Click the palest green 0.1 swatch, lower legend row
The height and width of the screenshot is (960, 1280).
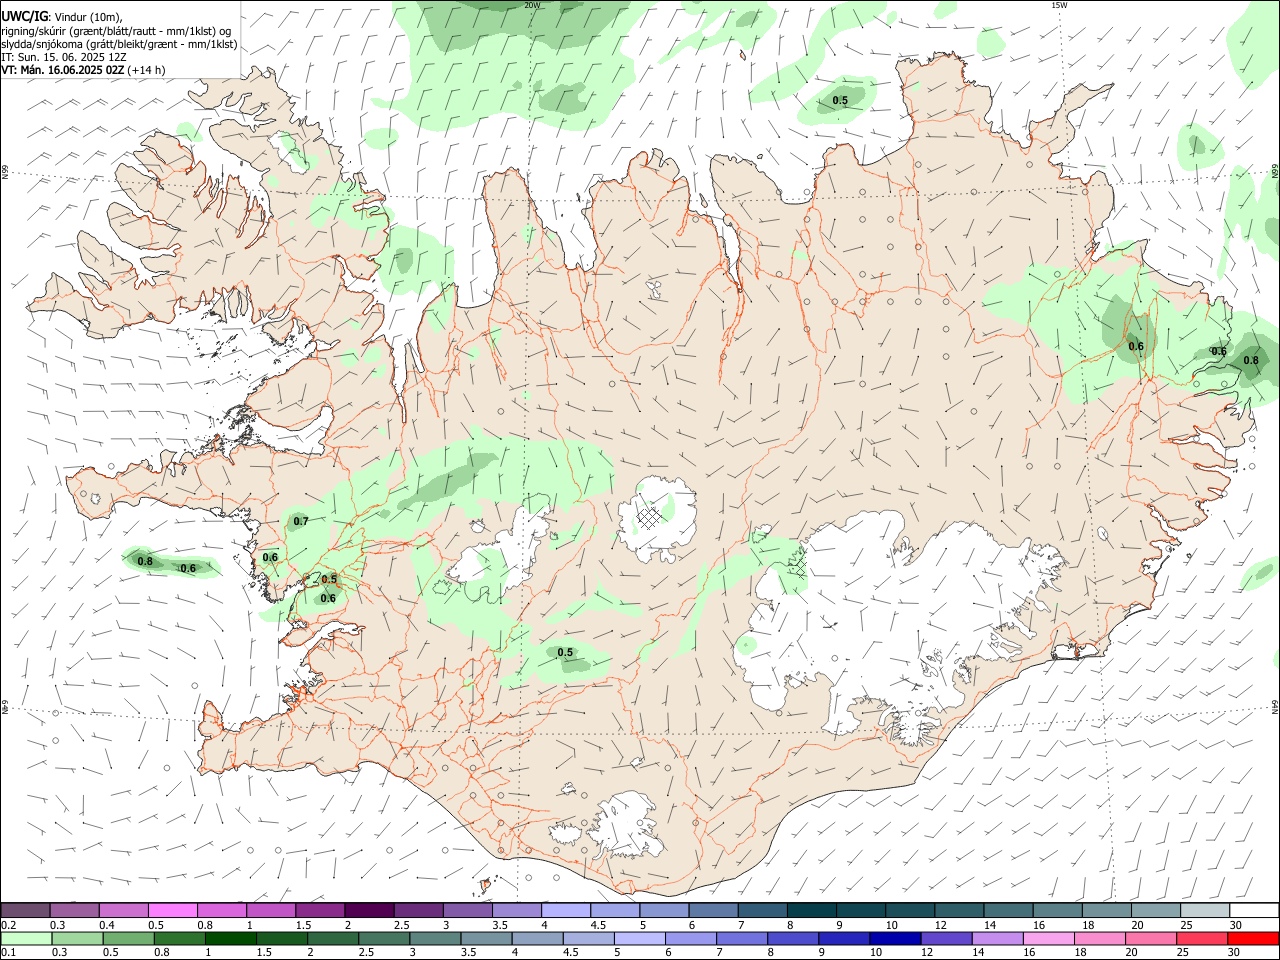point(27,938)
